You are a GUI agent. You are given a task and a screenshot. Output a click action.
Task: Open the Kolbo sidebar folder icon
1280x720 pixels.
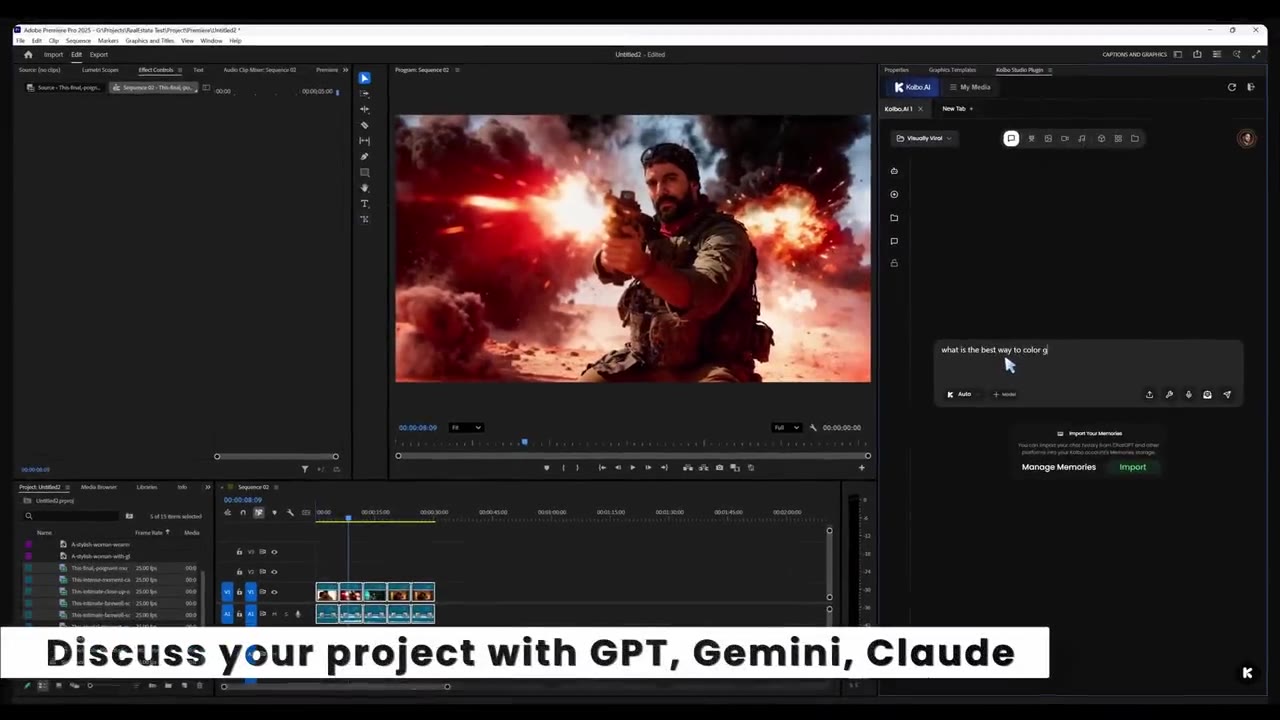click(x=894, y=218)
